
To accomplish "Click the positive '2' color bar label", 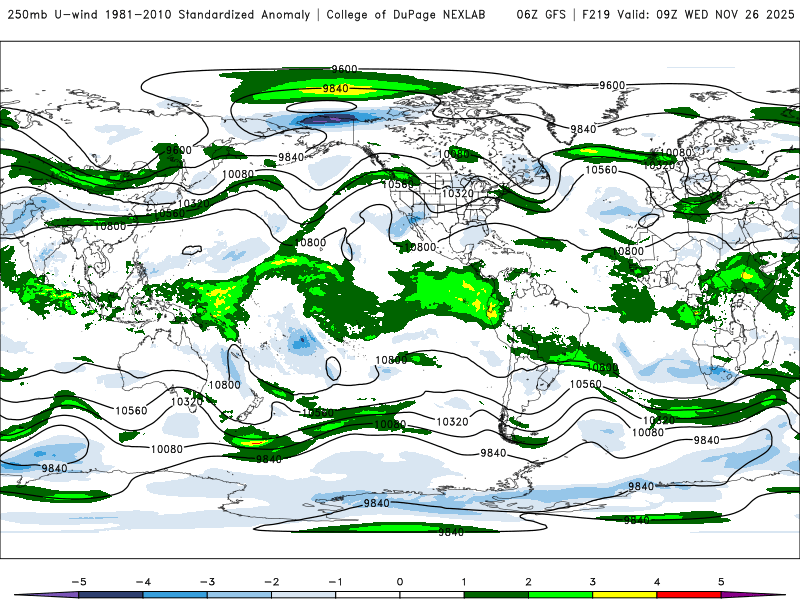I will 528,582.
